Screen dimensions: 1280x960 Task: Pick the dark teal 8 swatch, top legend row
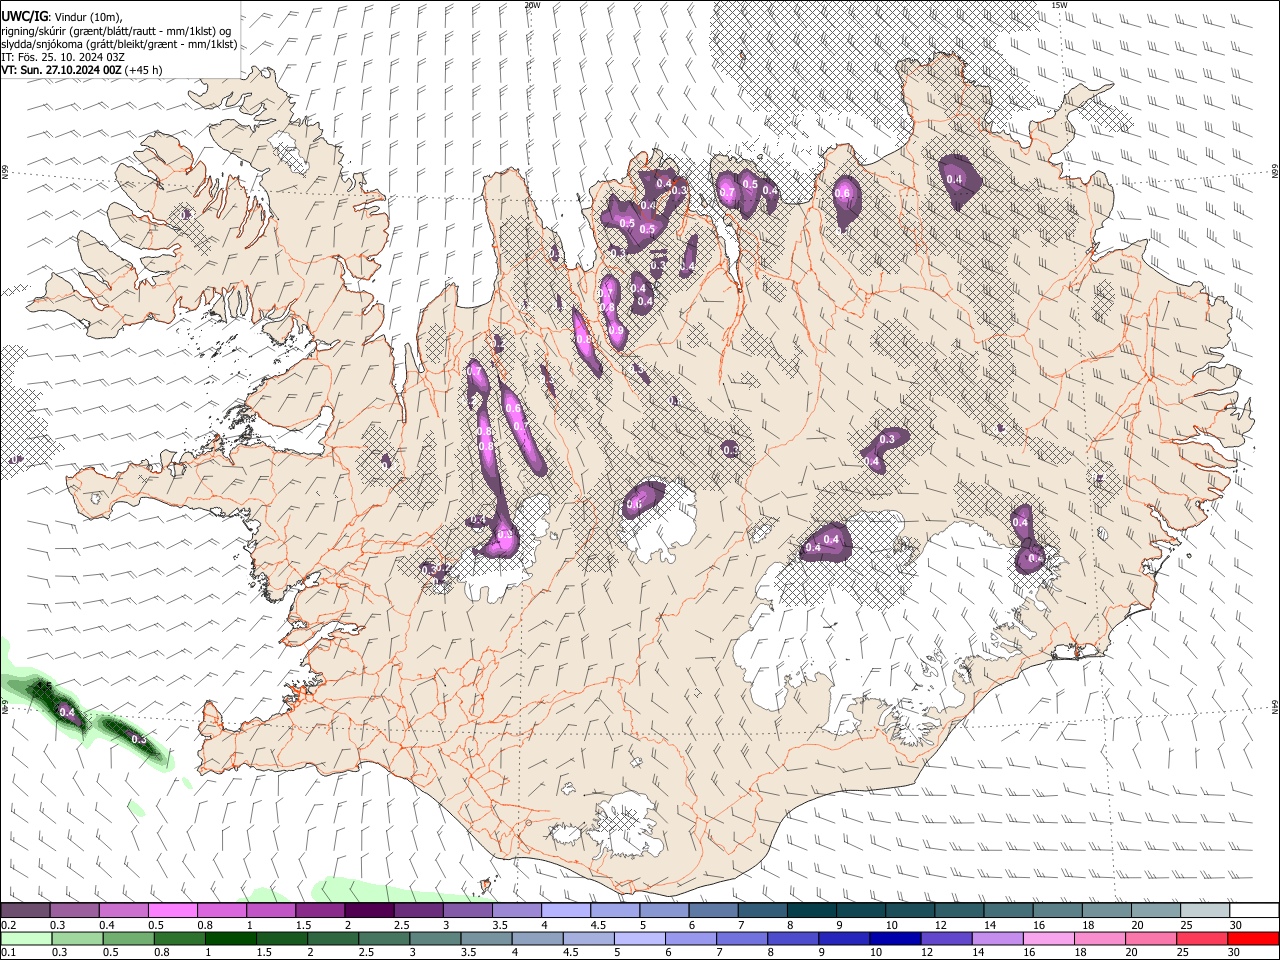812,911
